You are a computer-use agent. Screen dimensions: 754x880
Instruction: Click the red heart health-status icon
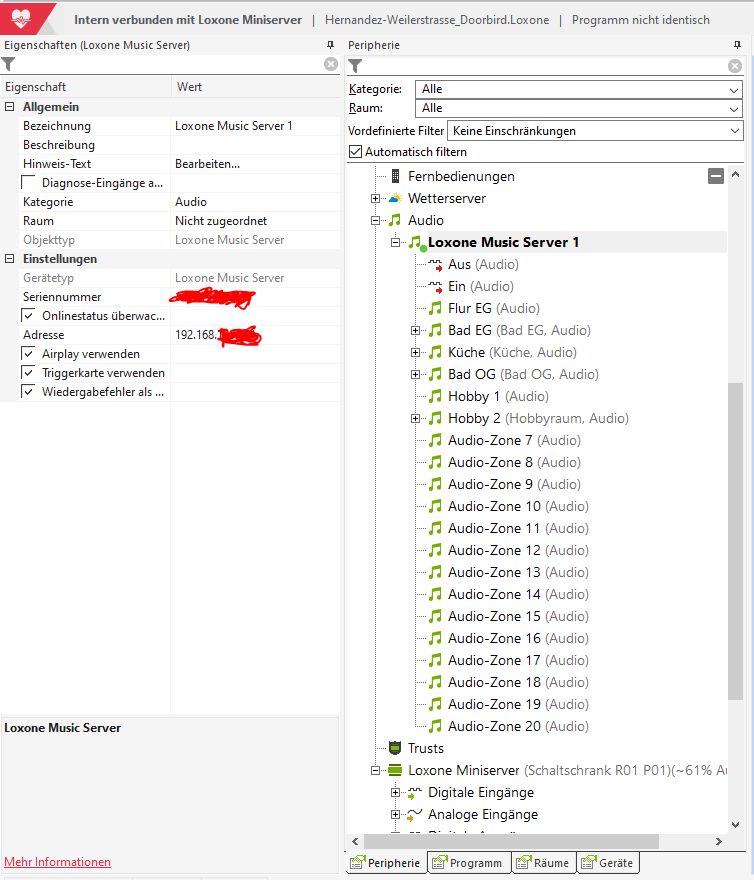click(x=21, y=19)
